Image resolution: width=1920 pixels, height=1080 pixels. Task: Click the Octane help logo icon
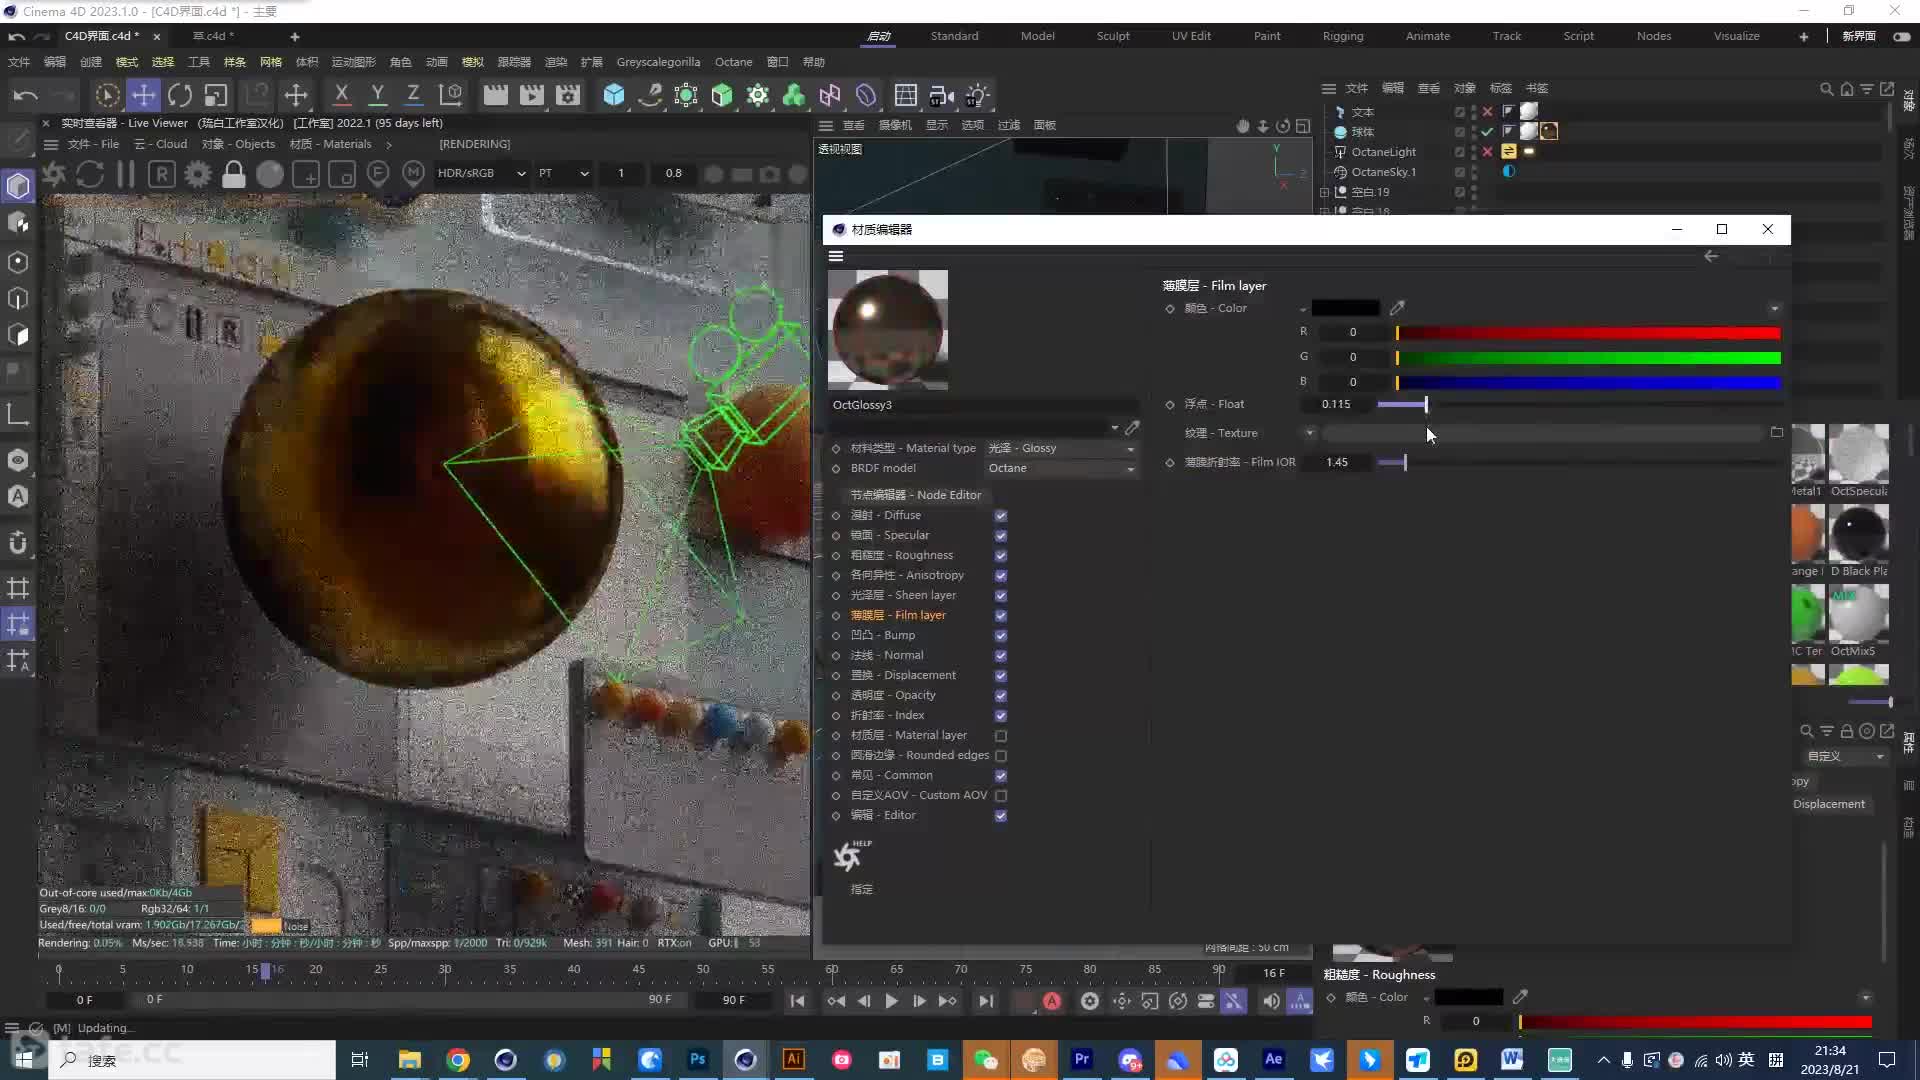click(851, 856)
